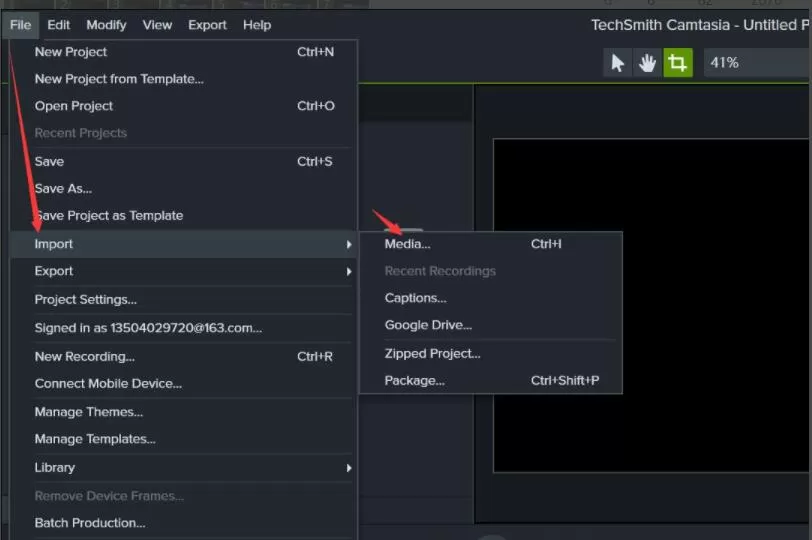Choose Zipped Project... import option
812x540 pixels.
pos(491,354)
